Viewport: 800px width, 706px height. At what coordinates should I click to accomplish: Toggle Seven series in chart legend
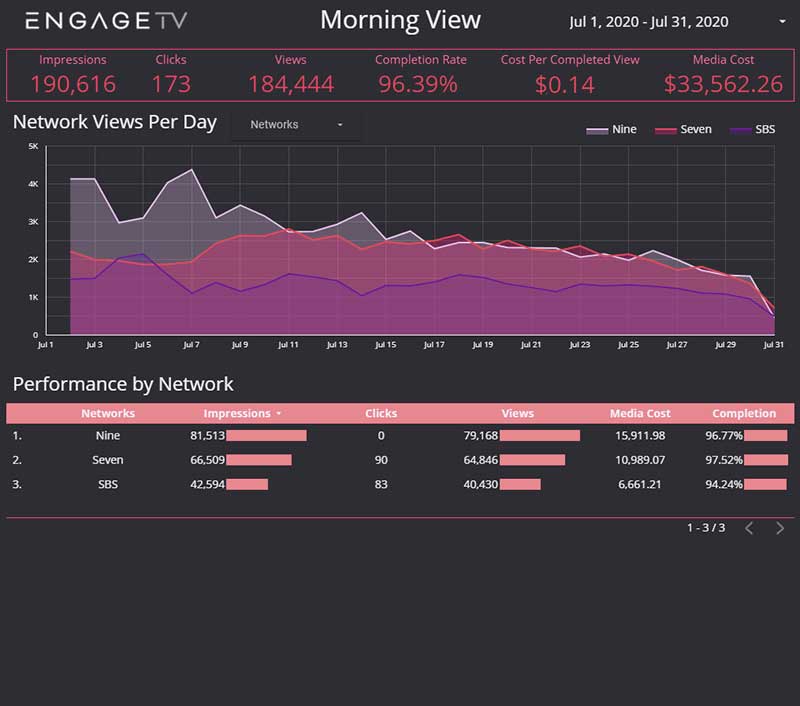point(683,130)
